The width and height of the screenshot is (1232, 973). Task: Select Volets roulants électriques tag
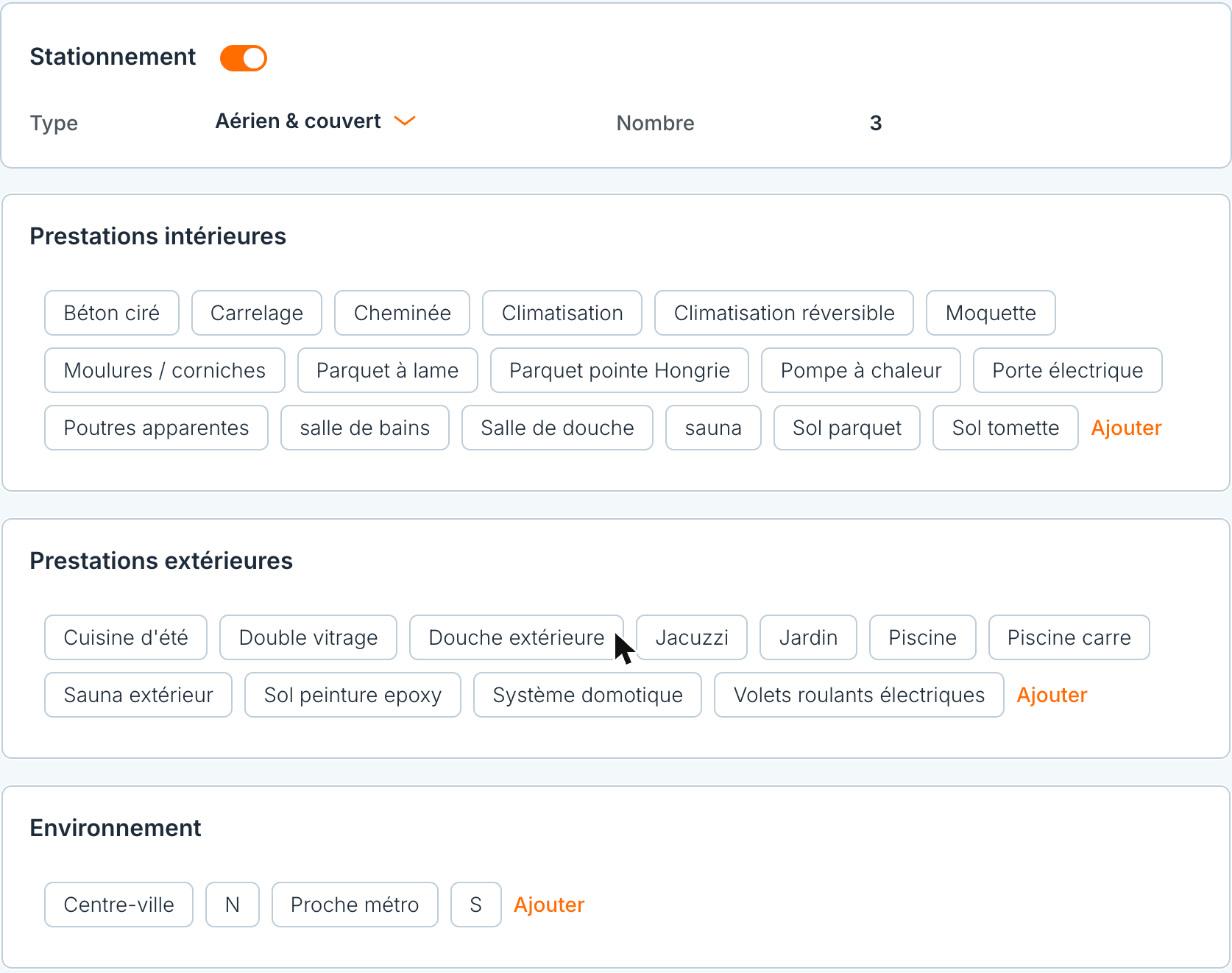[859, 695]
